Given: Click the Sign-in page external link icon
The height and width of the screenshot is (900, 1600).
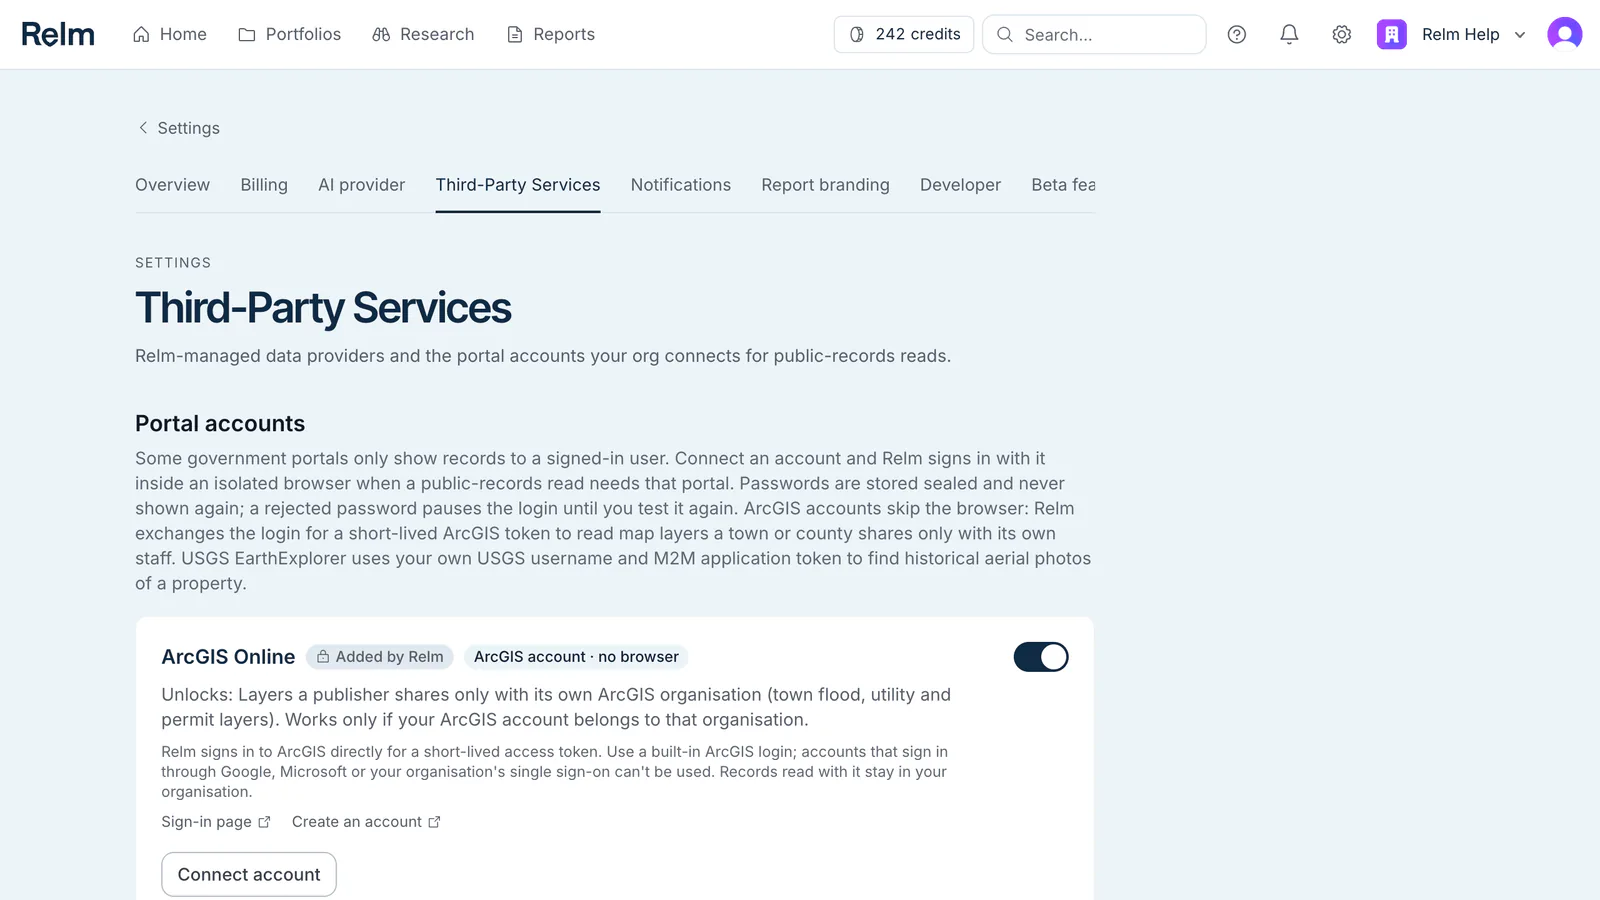Looking at the screenshot, I should 264,822.
